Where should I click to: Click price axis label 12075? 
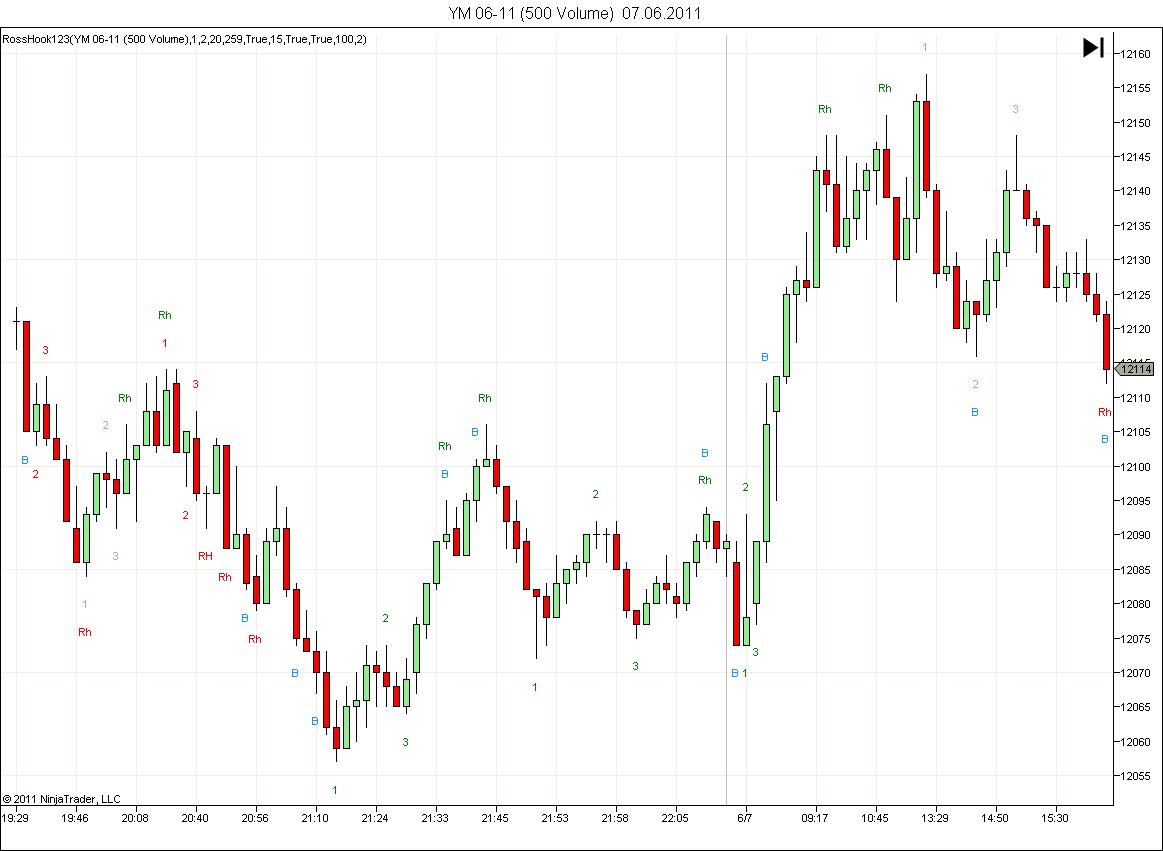click(x=1136, y=638)
